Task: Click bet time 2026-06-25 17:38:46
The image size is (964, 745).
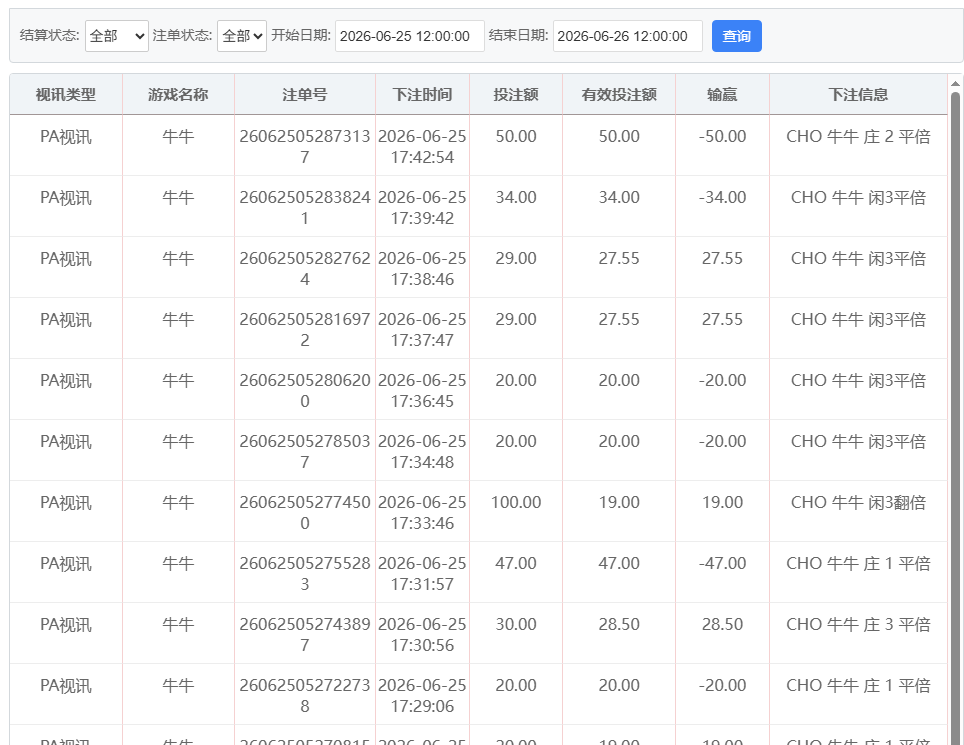Action: pos(422,268)
